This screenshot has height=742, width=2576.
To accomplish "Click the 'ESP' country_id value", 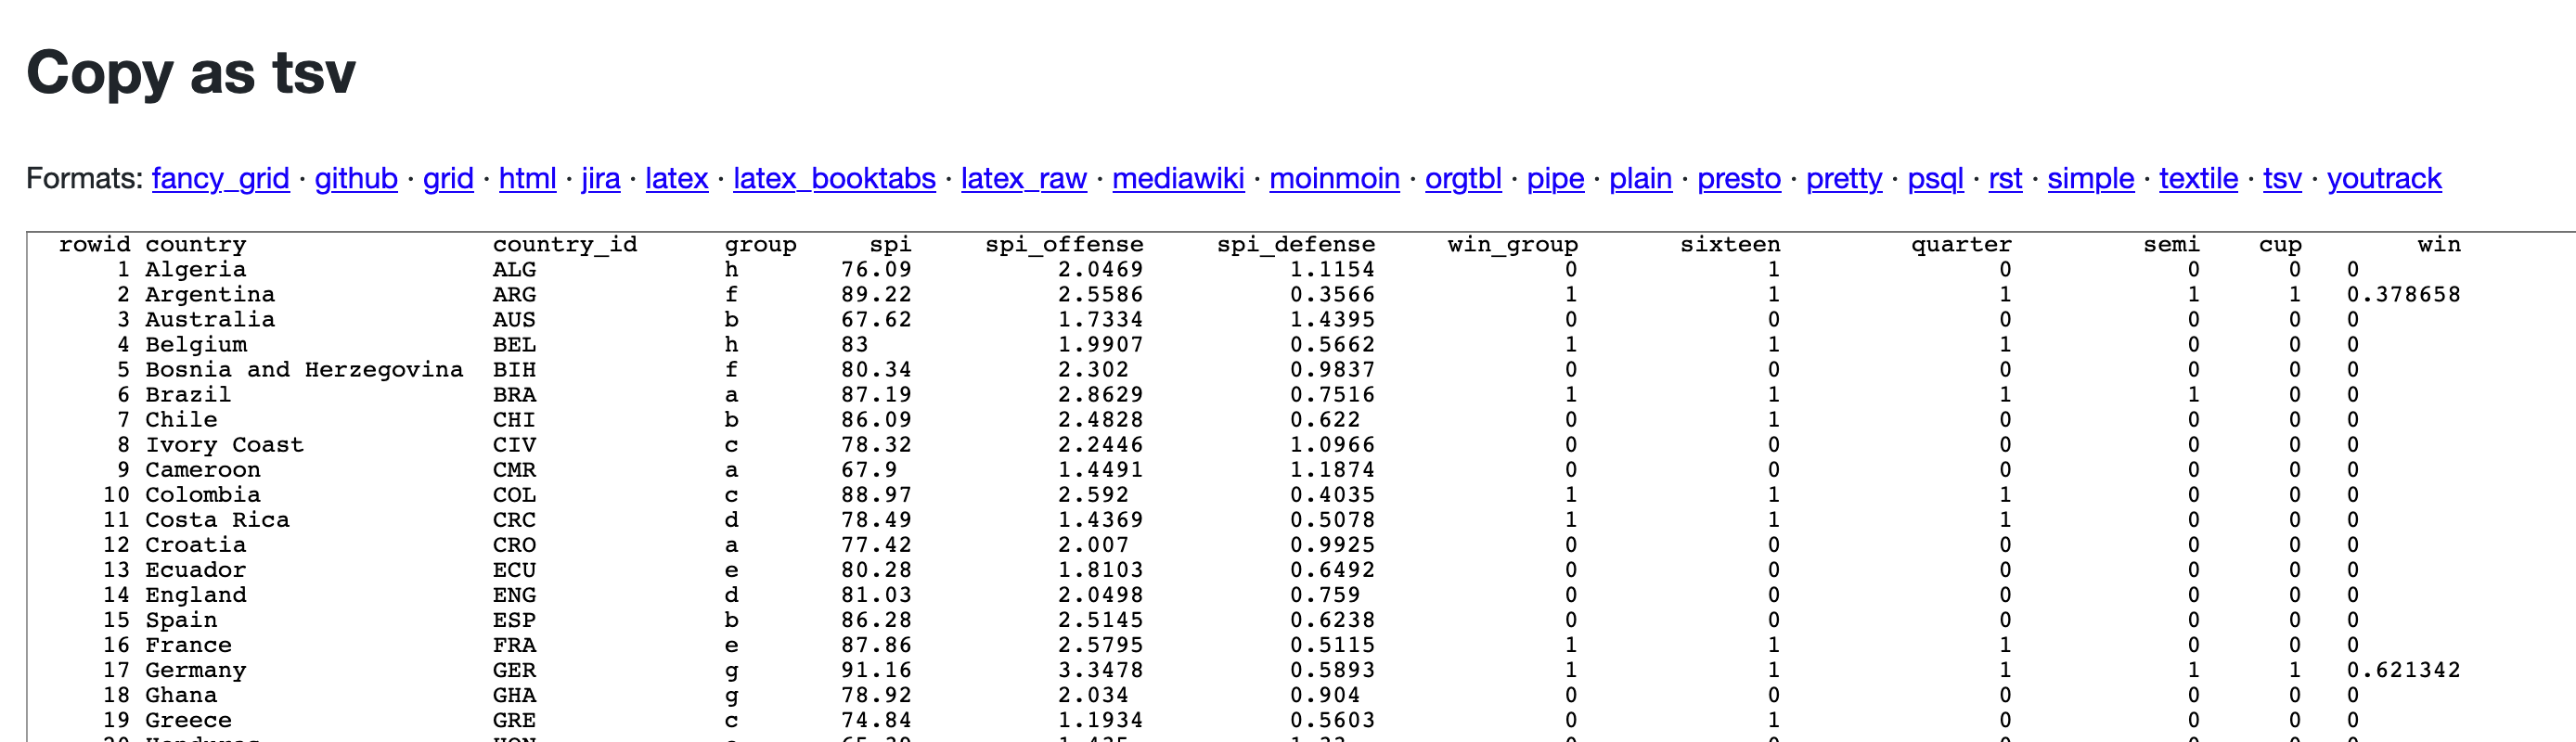I will click(514, 619).
